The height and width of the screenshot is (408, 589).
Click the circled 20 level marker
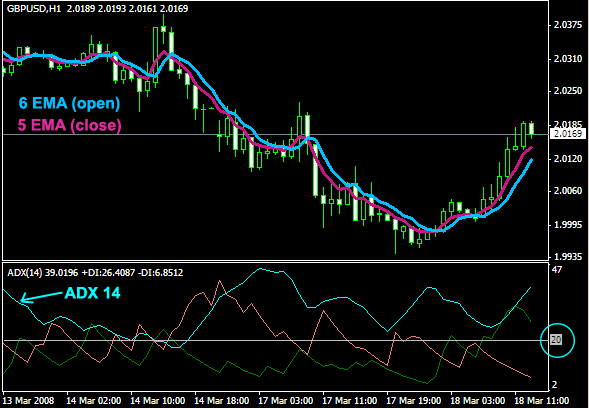pos(557,340)
